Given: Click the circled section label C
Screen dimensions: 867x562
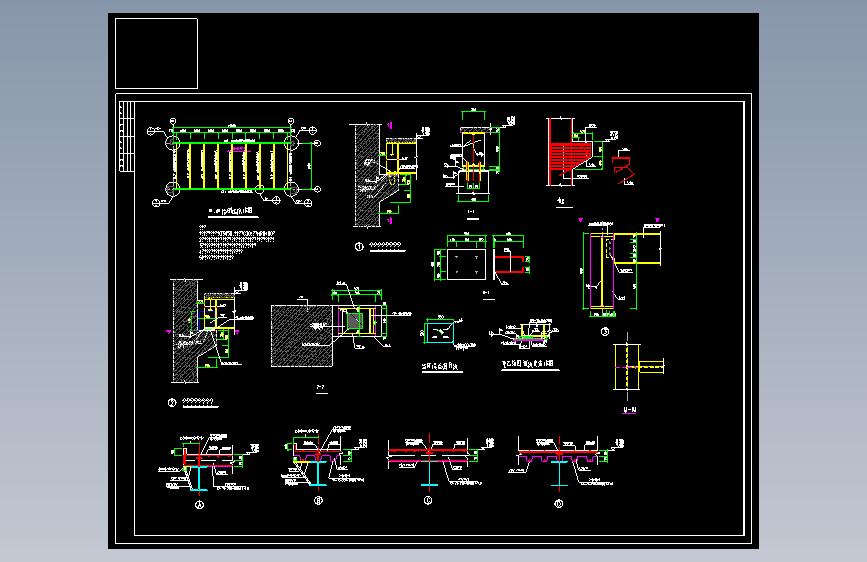Looking at the screenshot, I should (428, 501).
